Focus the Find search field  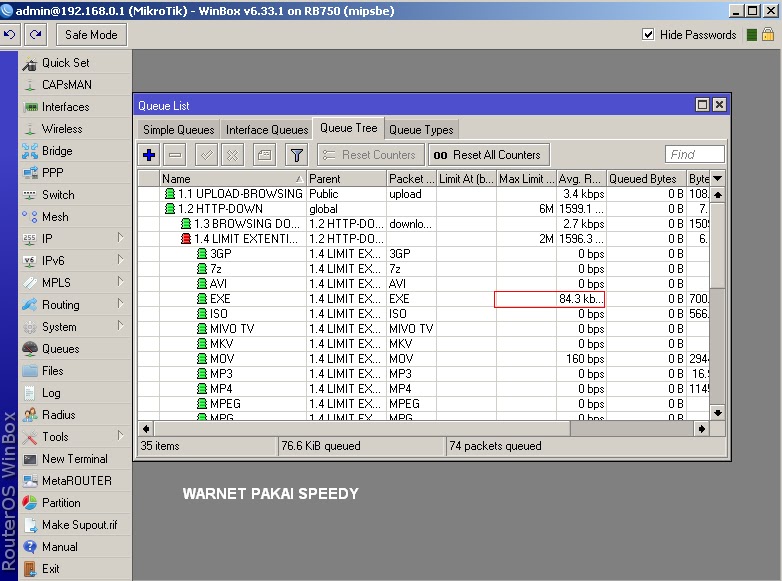[x=694, y=154]
